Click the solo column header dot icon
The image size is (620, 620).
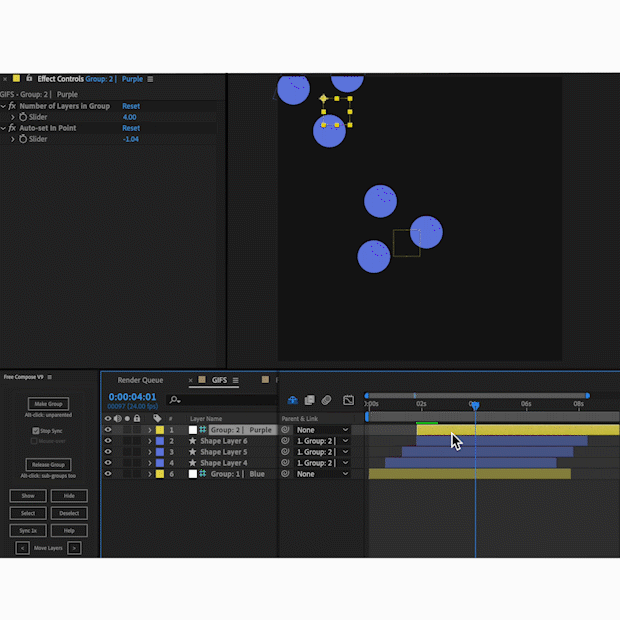point(127,418)
